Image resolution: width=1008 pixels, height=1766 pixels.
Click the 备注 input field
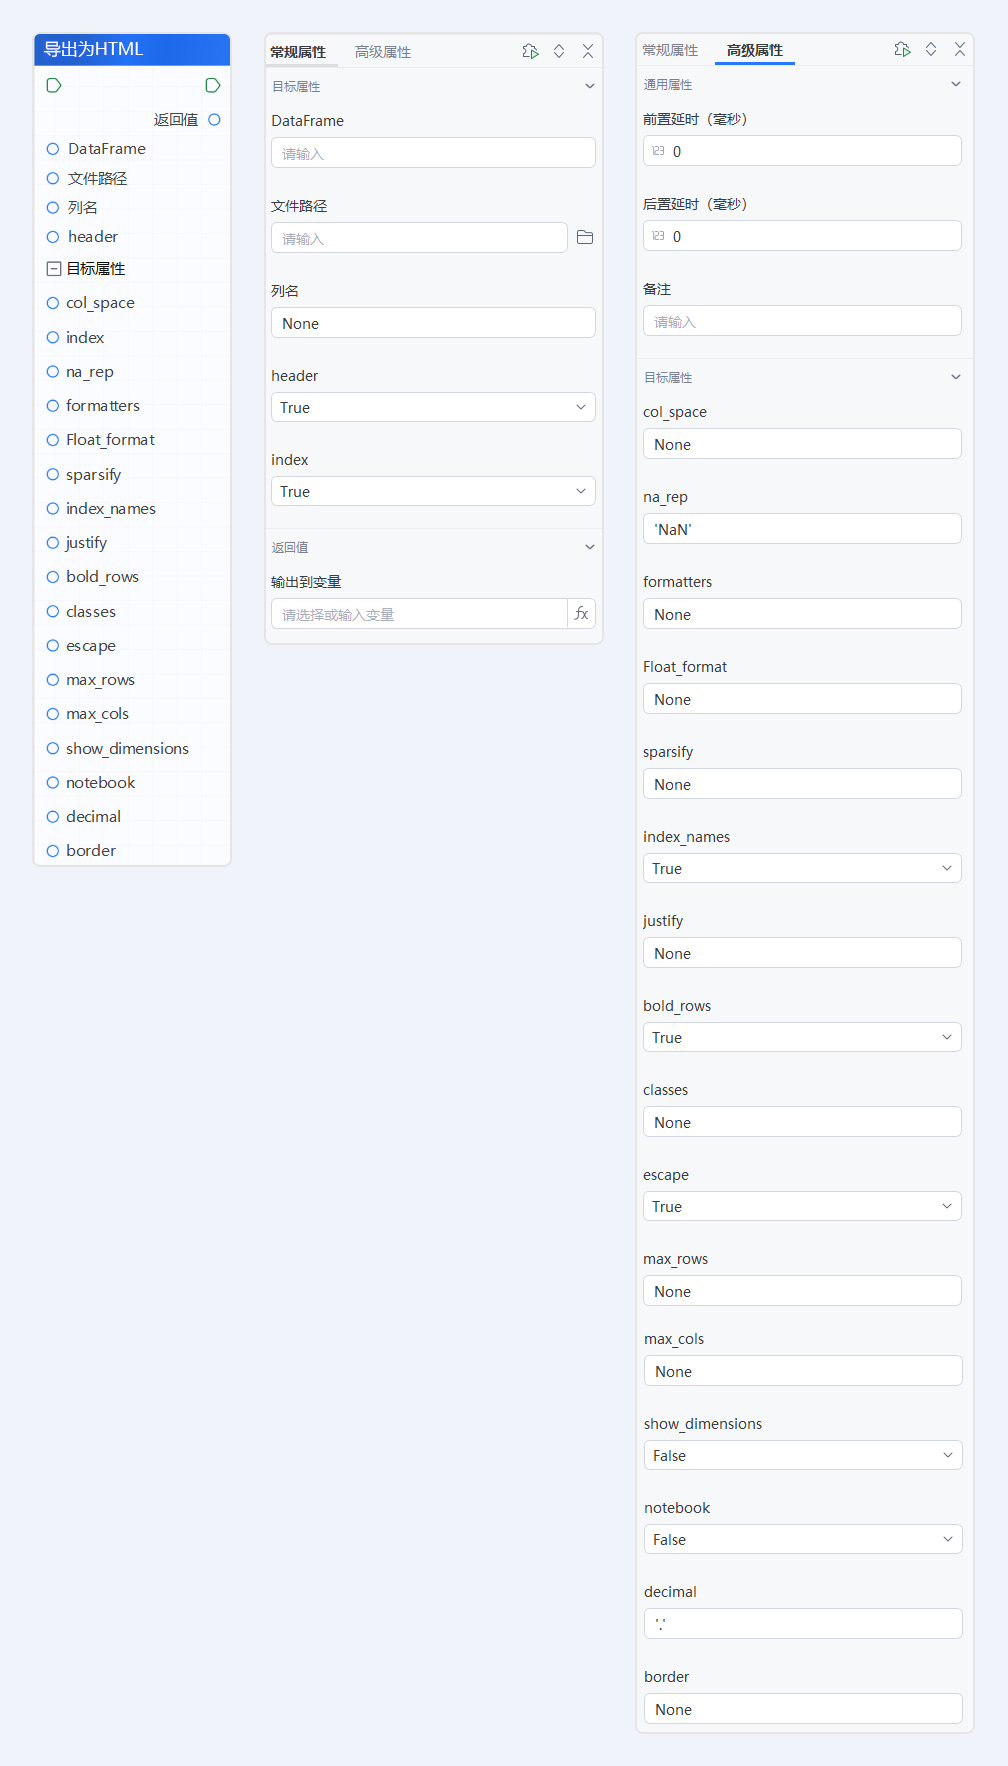(x=802, y=322)
